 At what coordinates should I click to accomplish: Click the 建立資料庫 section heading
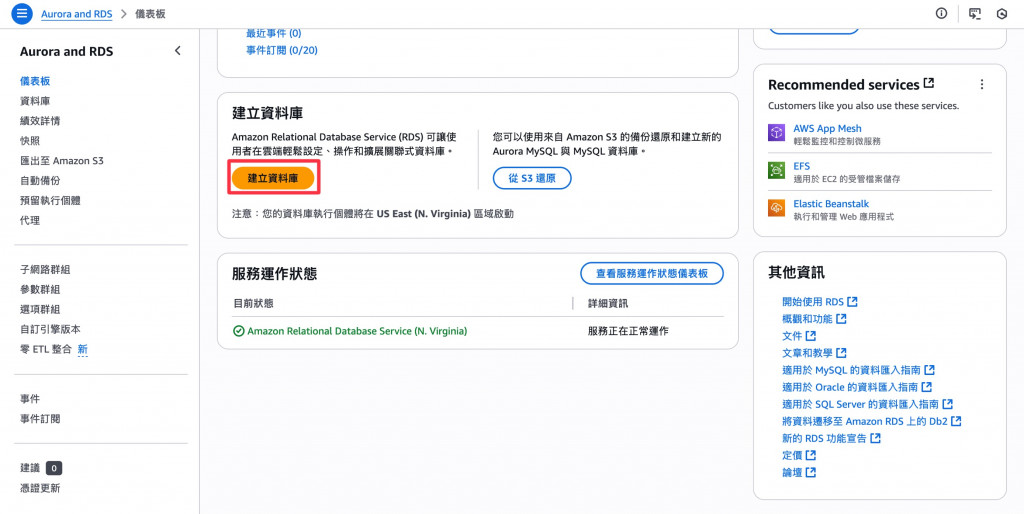(268, 113)
